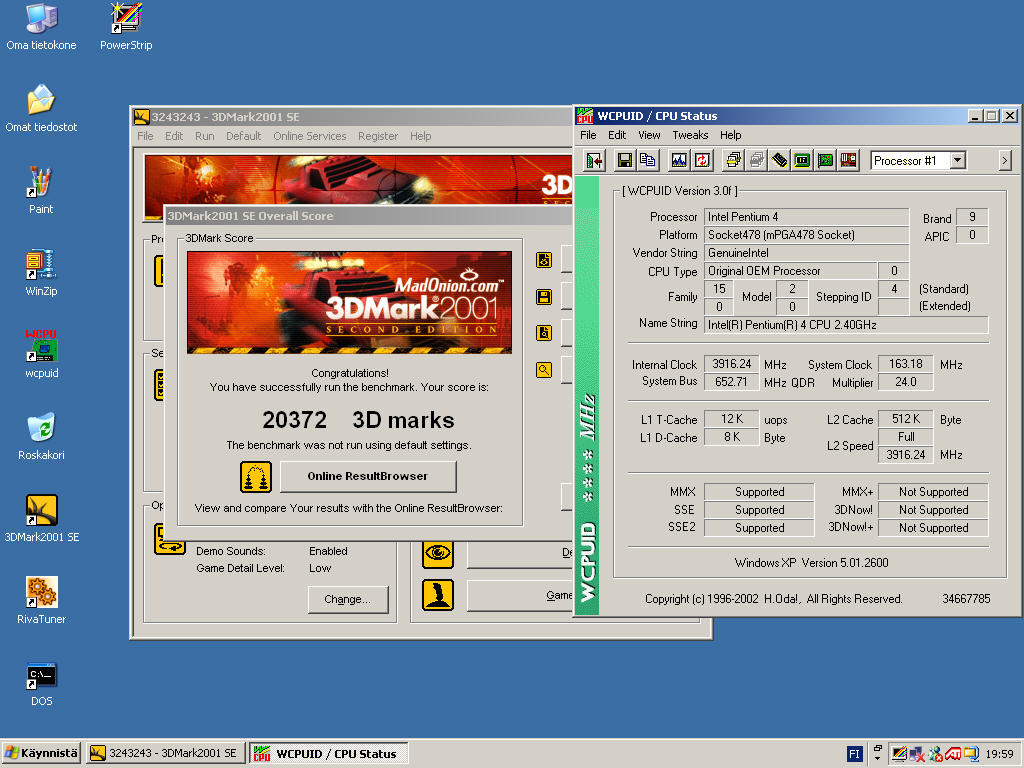Click the Online ResultBrowser button
Viewport: 1024px width, 768px height.
click(368, 477)
